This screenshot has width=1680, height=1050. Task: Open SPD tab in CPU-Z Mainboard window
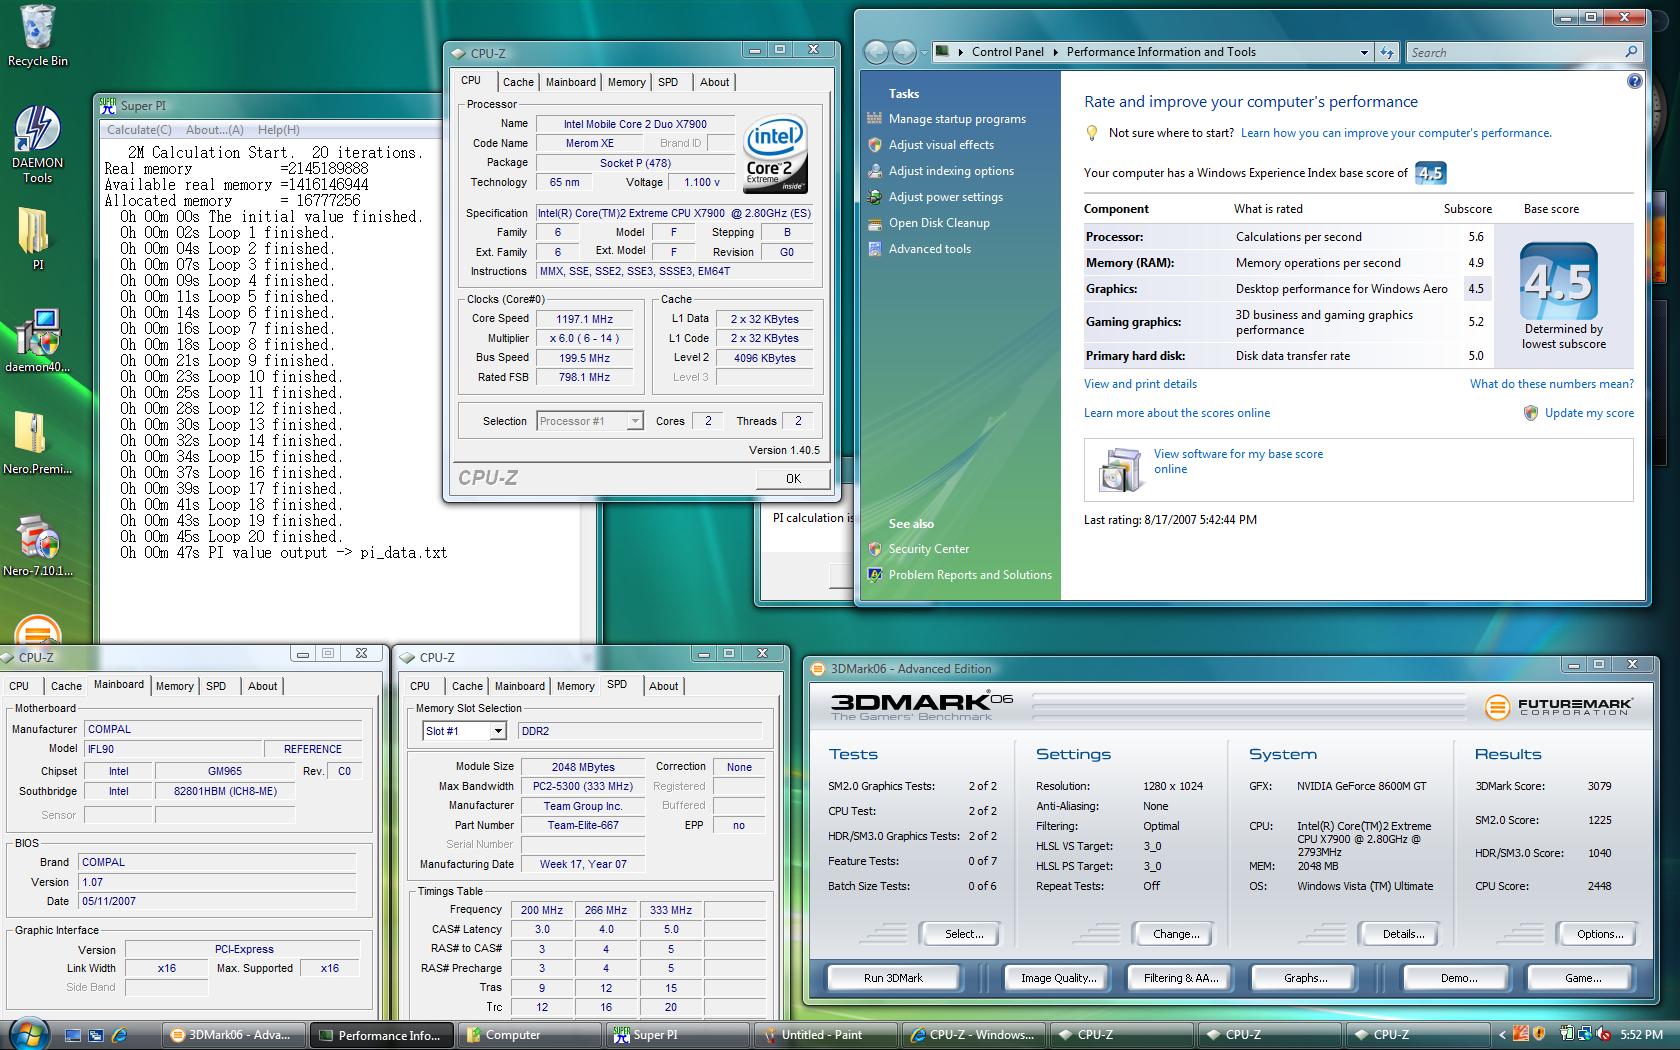pos(216,686)
